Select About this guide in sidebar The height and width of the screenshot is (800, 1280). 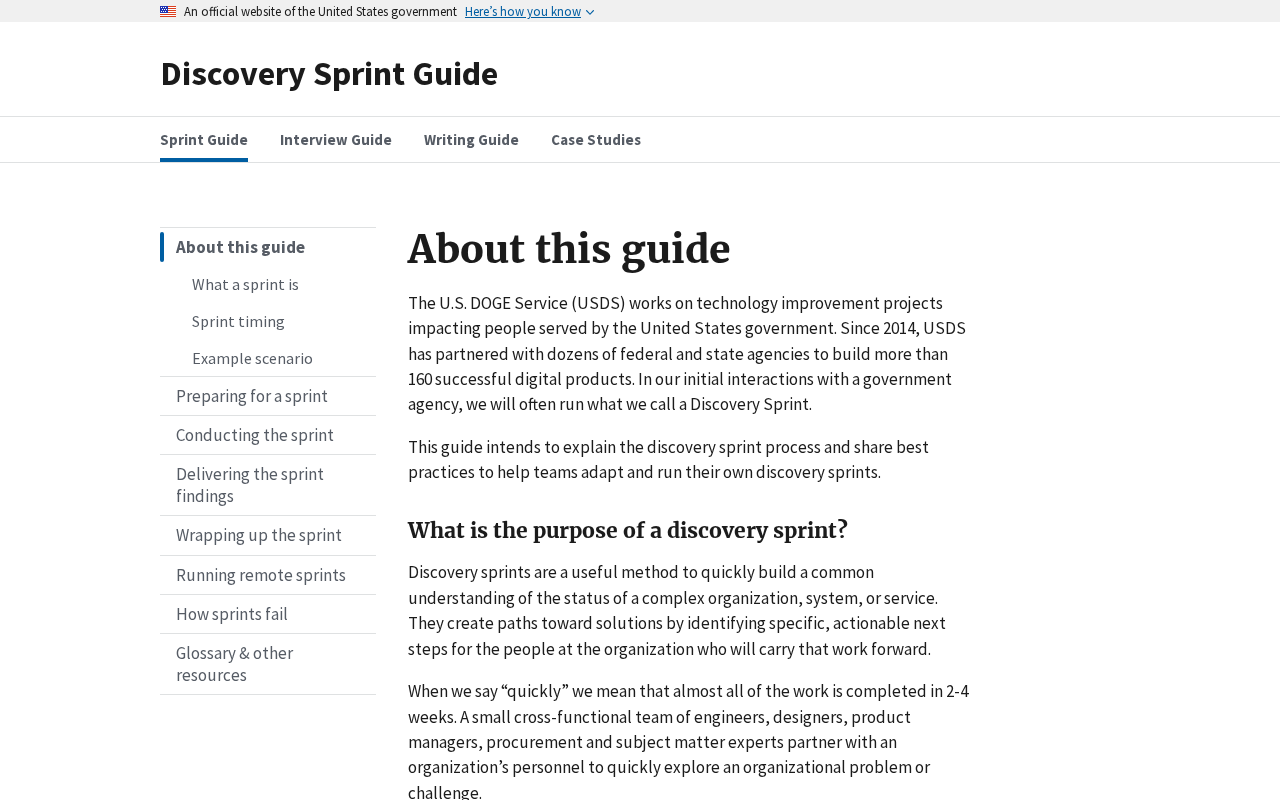tap(268, 247)
